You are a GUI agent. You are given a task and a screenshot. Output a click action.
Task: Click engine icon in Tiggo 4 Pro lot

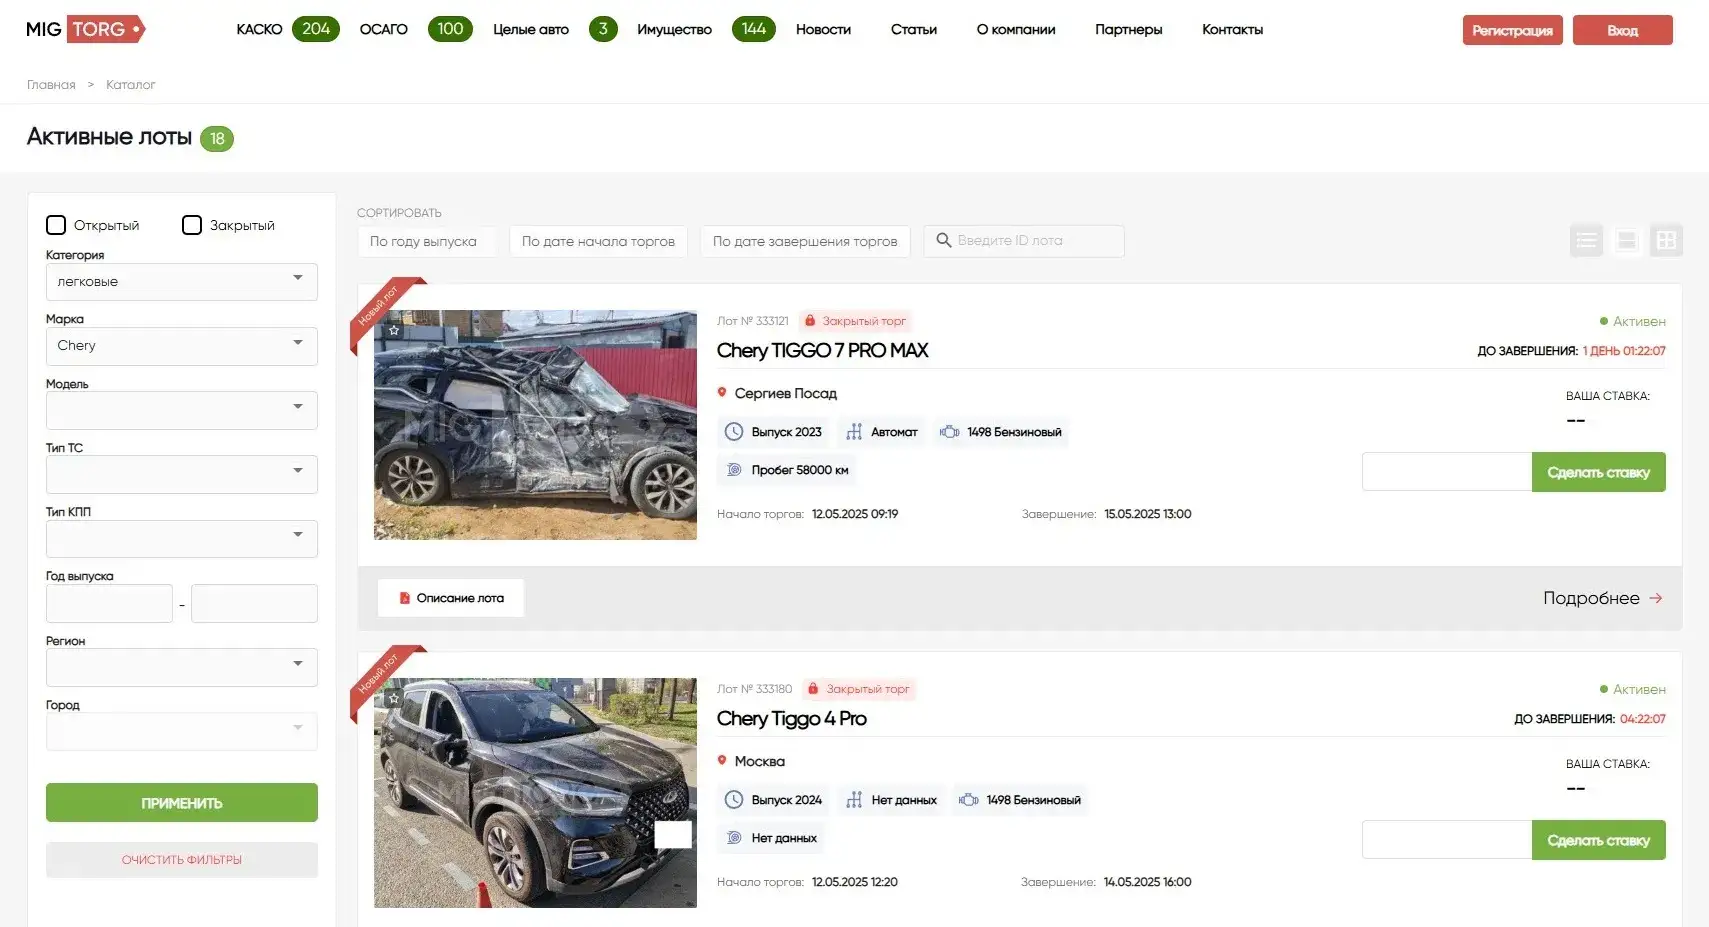point(969,800)
